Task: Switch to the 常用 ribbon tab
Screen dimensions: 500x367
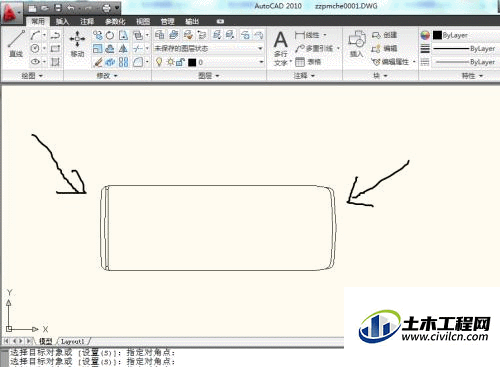Action: (38, 21)
